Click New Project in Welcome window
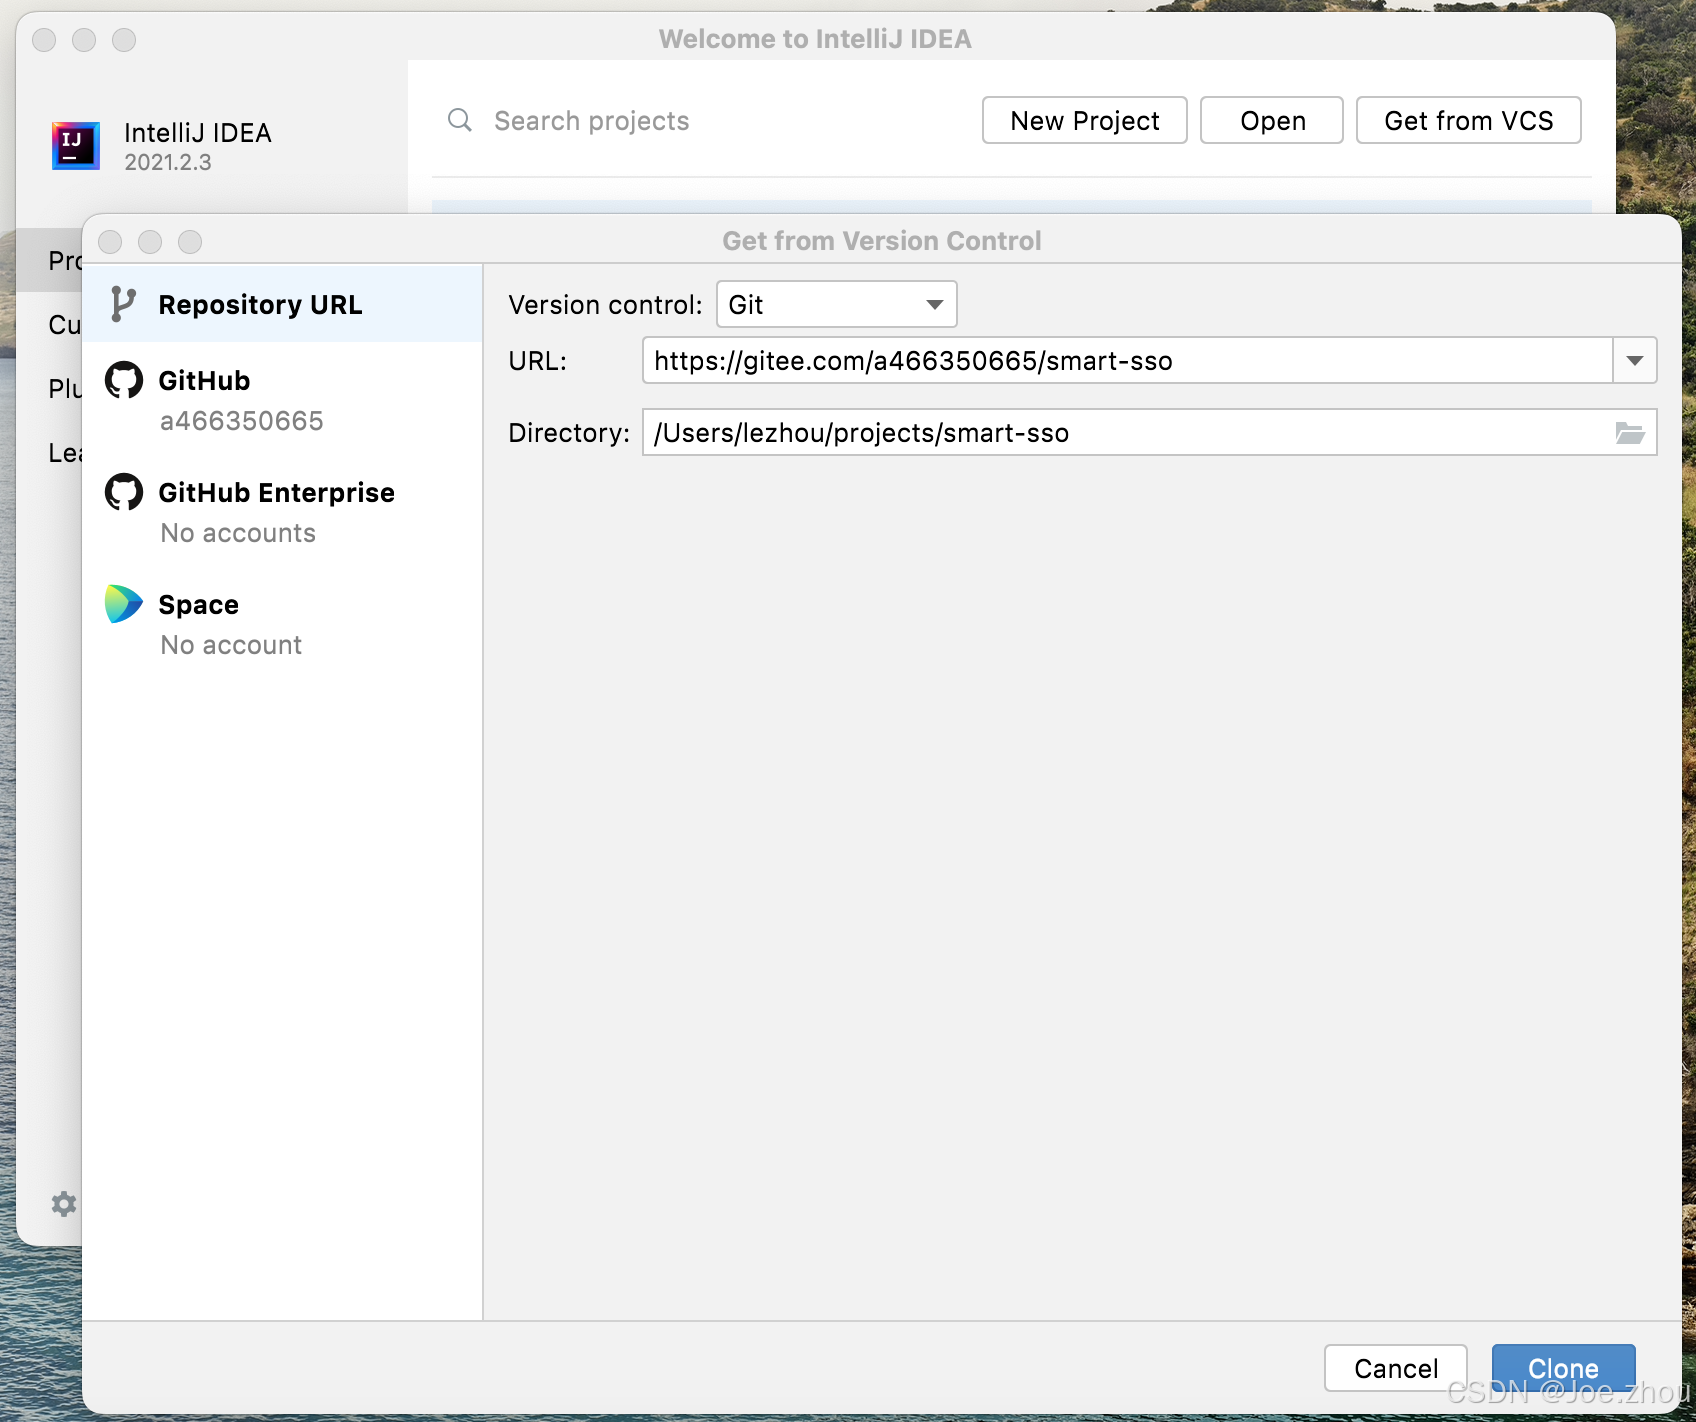1696x1422 pixels. coord(1085,120)
